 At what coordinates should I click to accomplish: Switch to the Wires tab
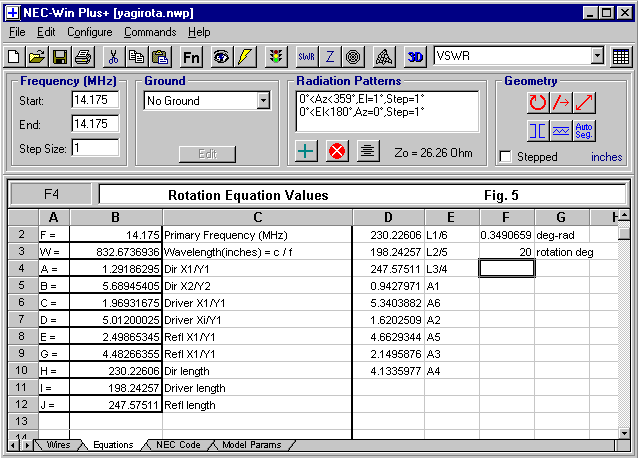(56, 445)
